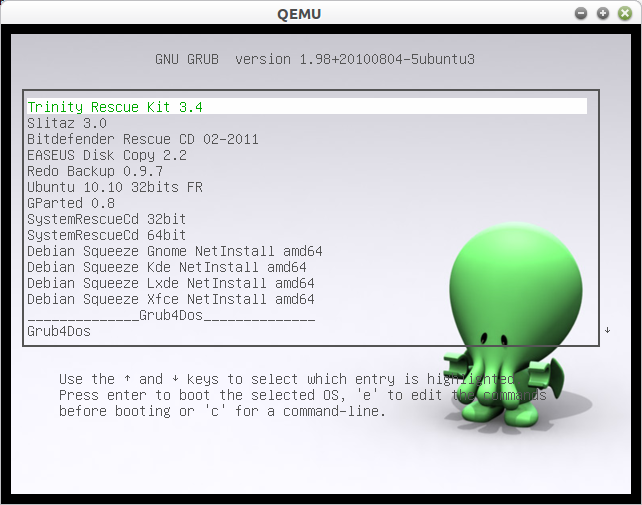642x505 pixels.
Task: Pick Bitdefender Rescue CD 02-2011
Action: tap(143, 139)
